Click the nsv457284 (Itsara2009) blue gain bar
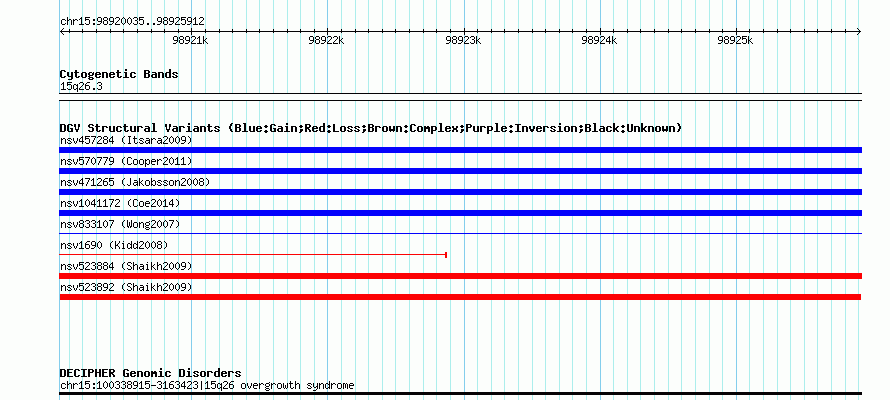Screen dimensions: 890x400 pyautogui.click(x=460, y=150)
